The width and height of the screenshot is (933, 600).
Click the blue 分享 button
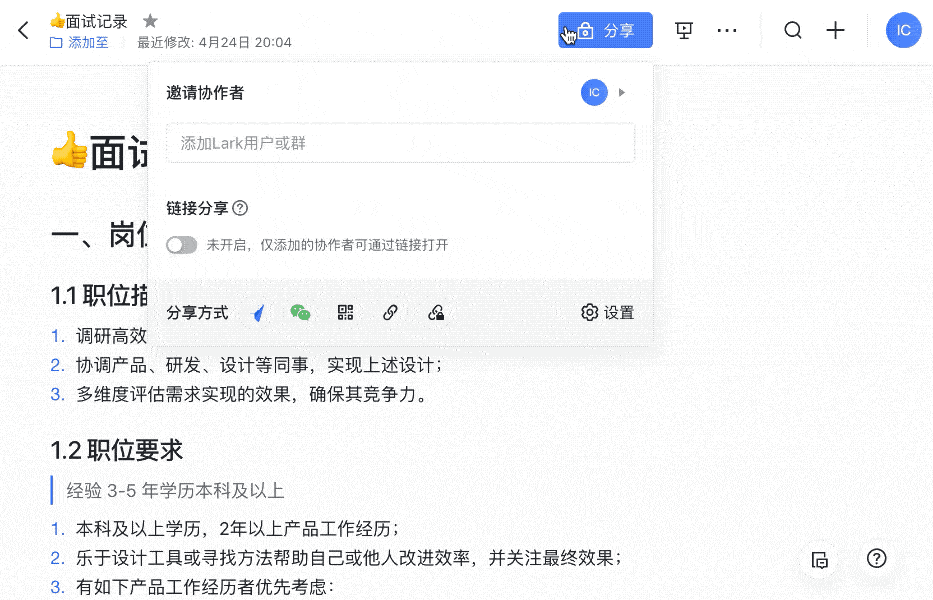[605, 30]
